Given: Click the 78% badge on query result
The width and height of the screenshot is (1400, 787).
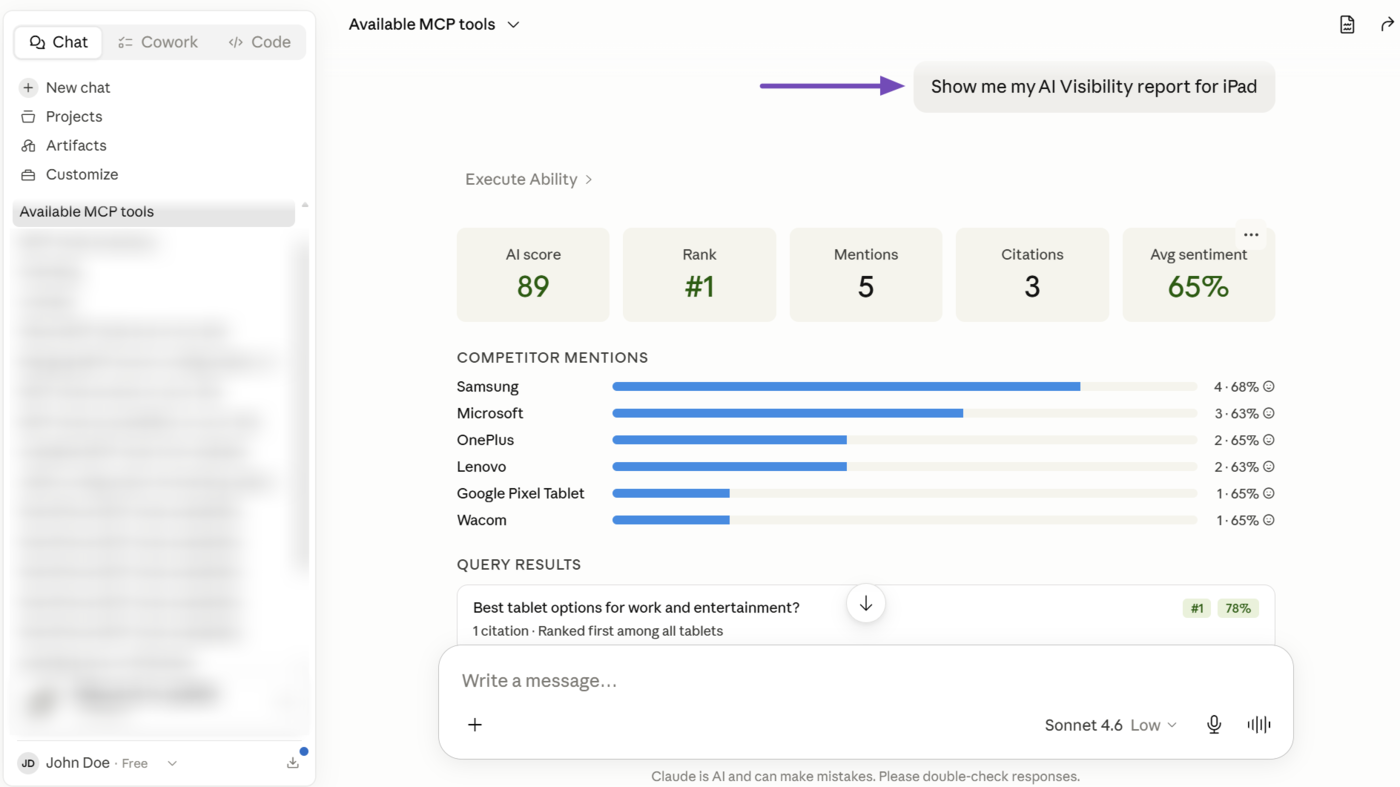Looking at the screenshot, I should [1238, 609].
